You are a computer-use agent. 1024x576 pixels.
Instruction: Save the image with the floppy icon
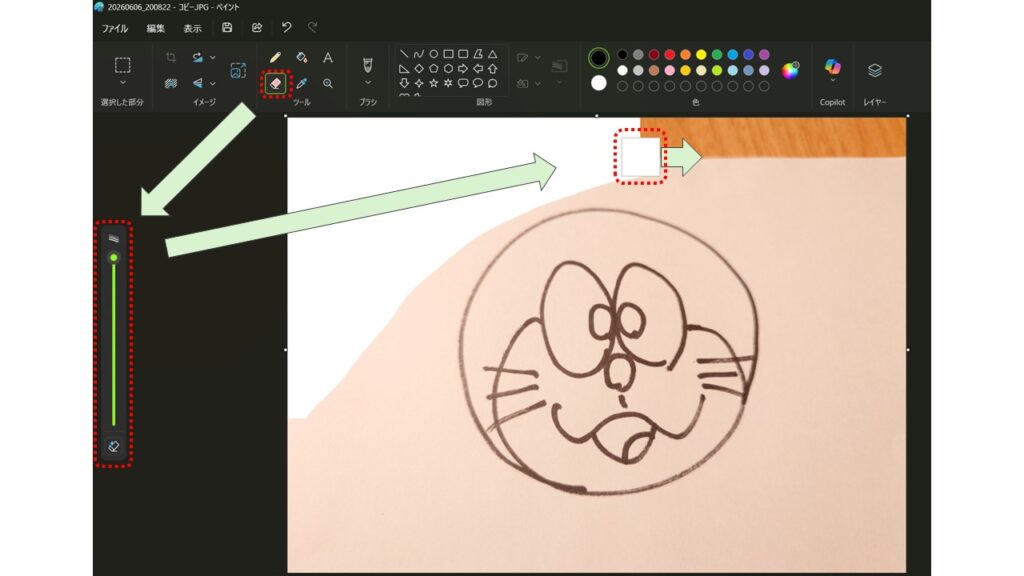tap(227, 27)
